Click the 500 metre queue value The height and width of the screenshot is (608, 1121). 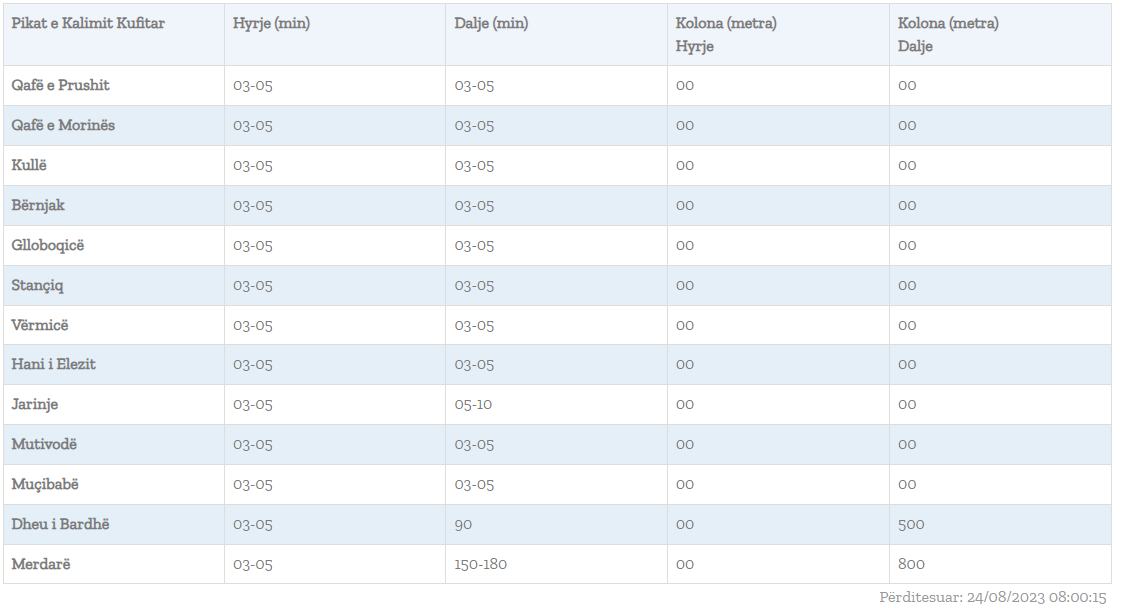click(911, 525)
